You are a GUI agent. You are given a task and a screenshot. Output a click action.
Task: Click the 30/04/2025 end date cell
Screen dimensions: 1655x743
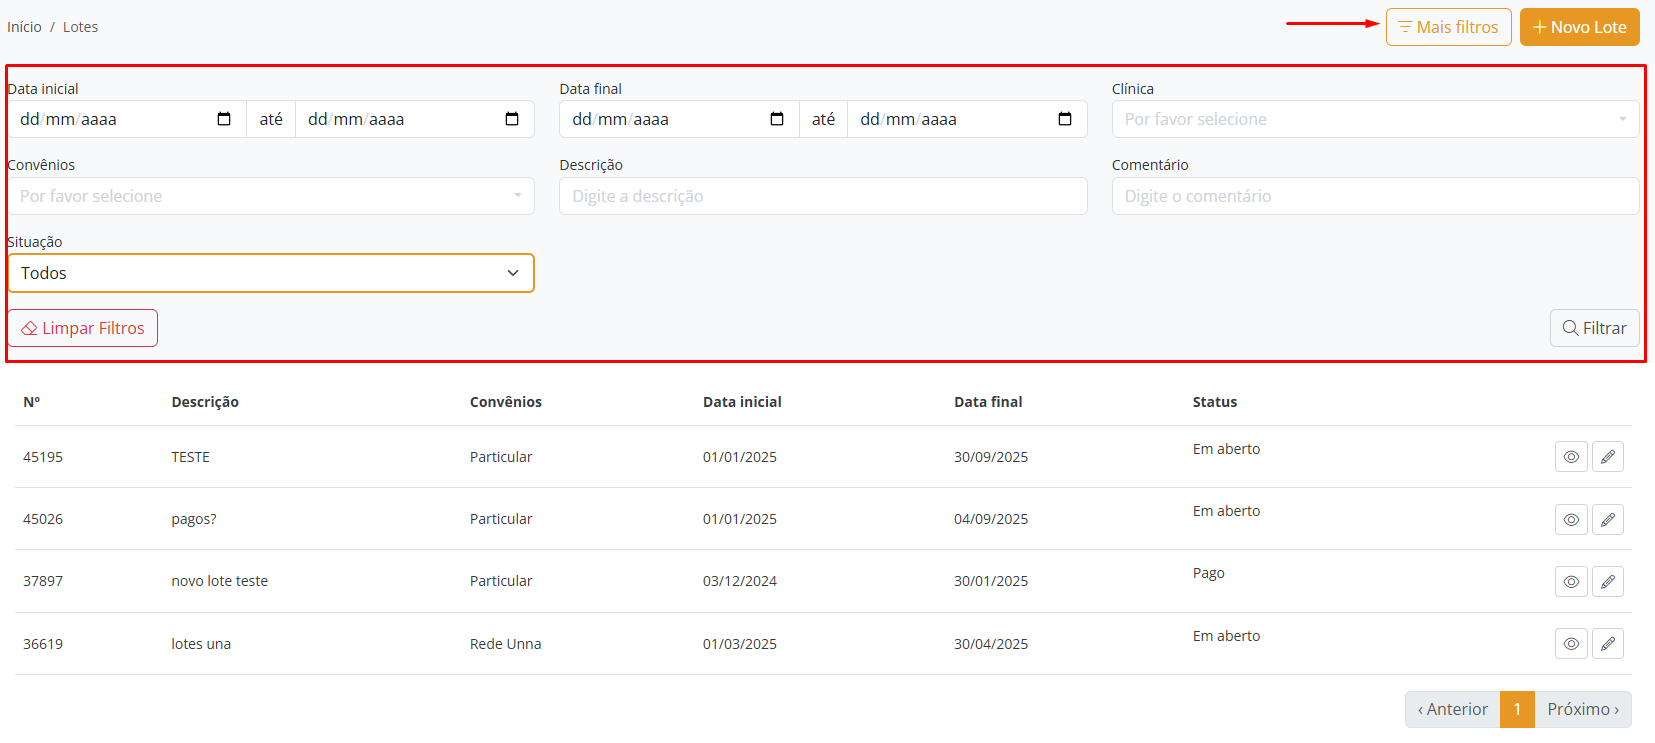(991, 644)
